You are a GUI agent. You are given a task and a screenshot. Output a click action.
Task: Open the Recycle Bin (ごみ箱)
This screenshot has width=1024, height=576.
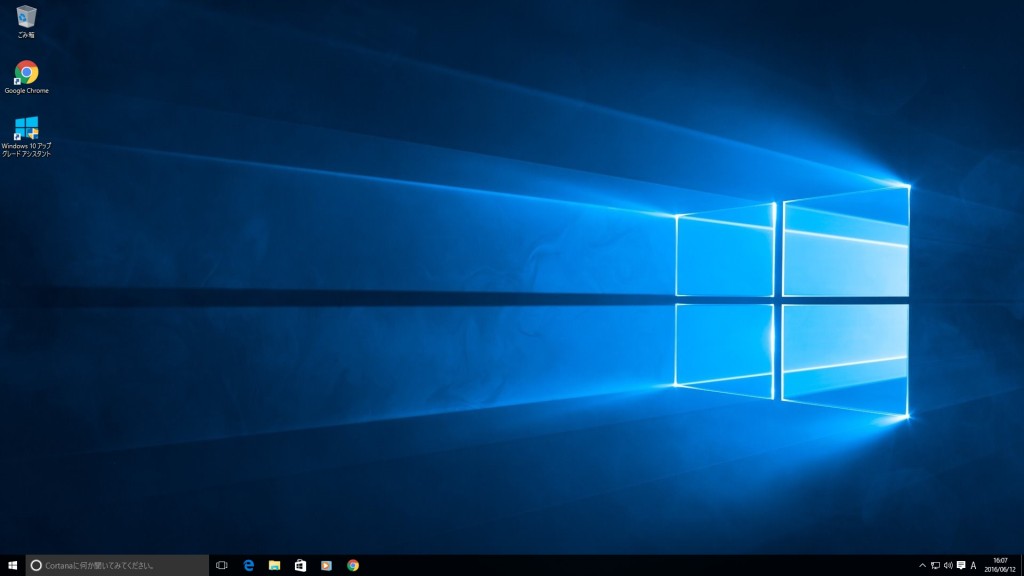(26, 18)
